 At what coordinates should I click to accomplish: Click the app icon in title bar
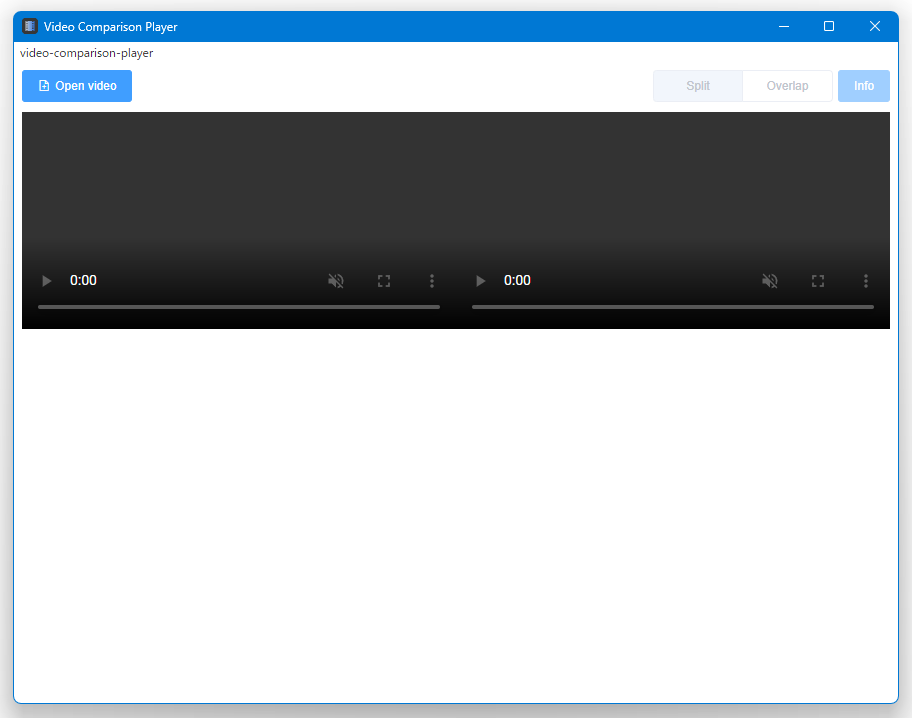[30, 26]
